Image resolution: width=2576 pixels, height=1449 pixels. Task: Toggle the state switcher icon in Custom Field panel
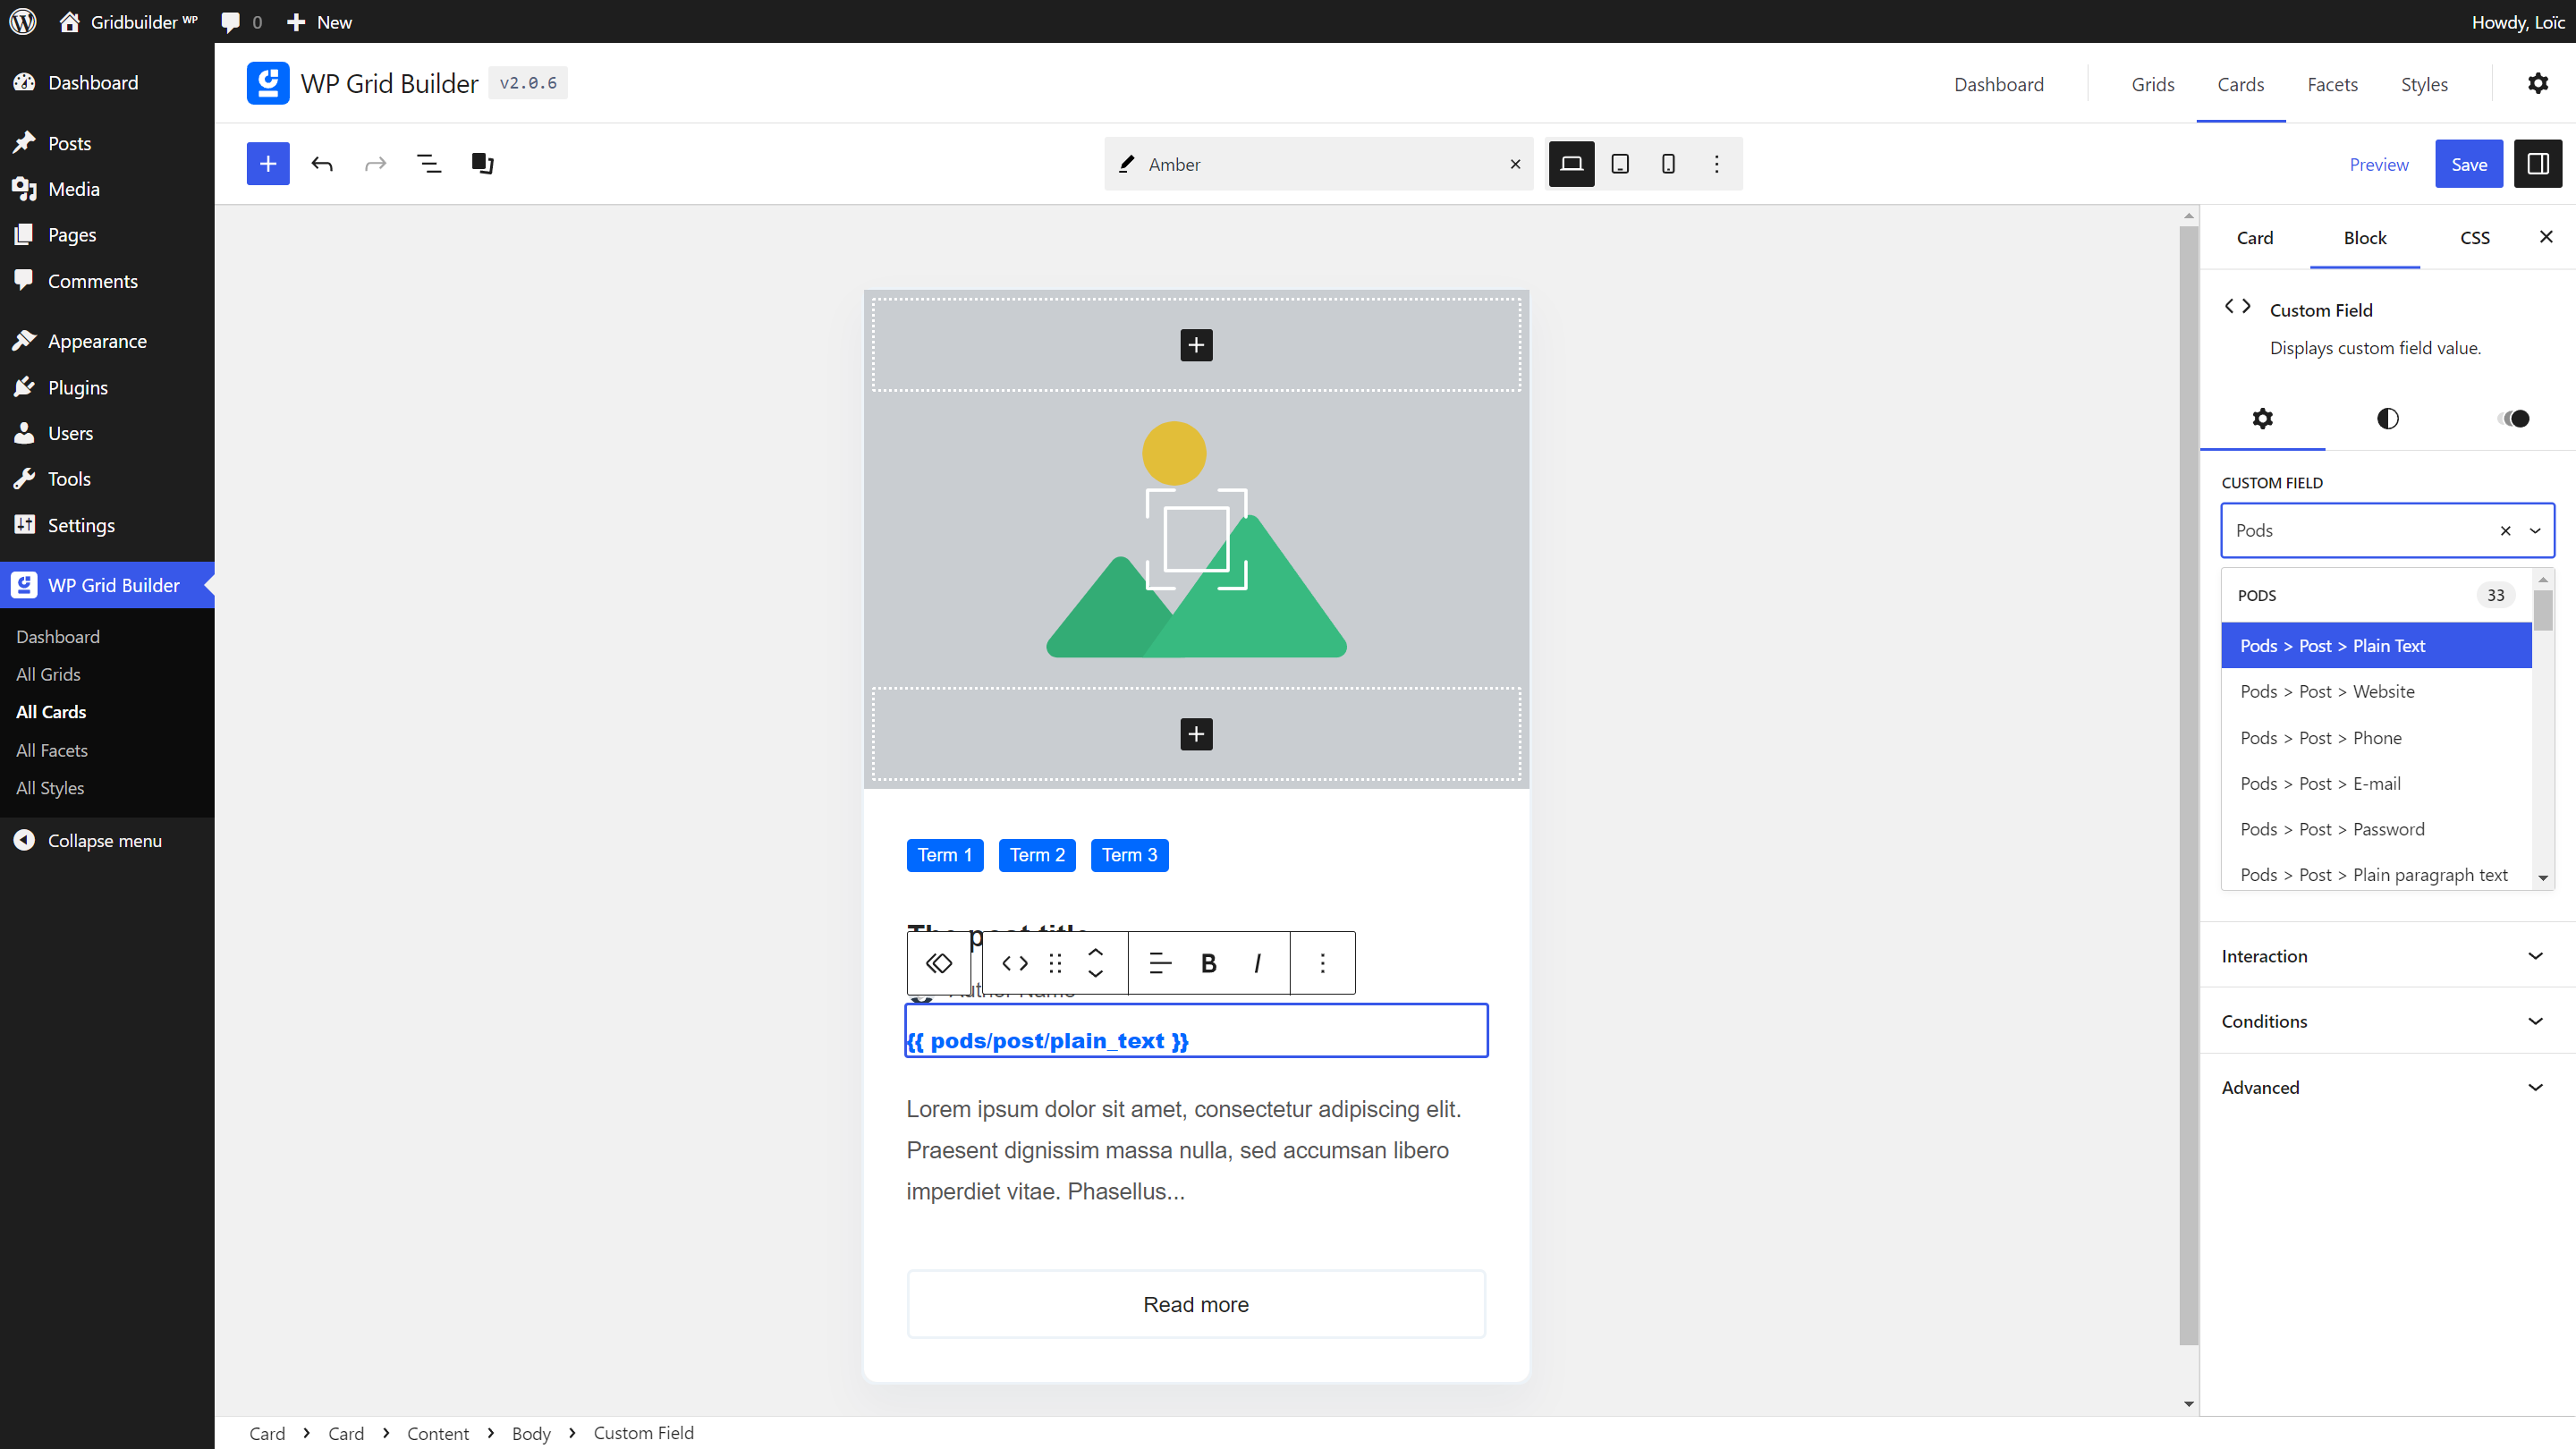[2513, 418]
